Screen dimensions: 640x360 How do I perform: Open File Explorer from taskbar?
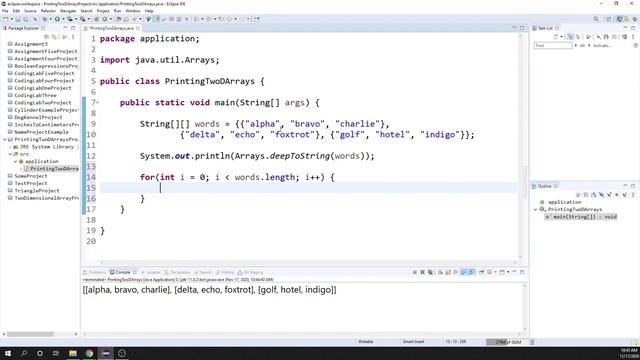[x=73, y=353]
